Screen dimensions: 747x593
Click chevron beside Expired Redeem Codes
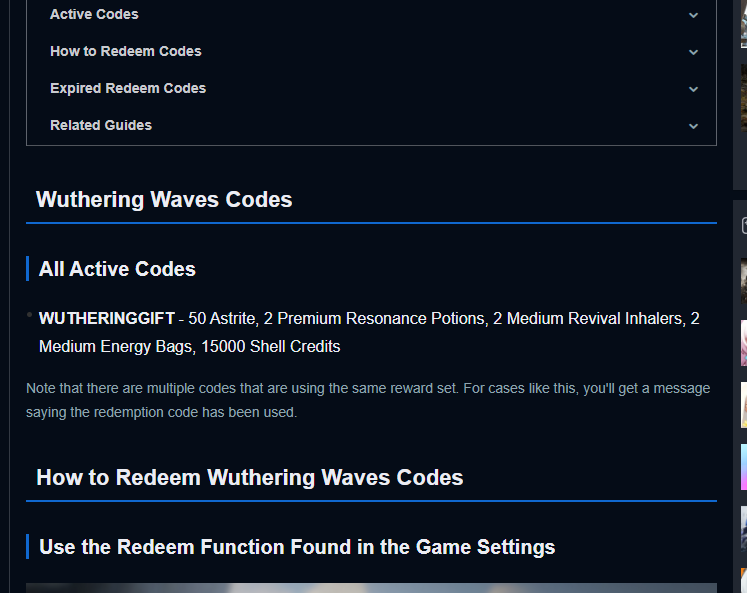tap(693, 89)
